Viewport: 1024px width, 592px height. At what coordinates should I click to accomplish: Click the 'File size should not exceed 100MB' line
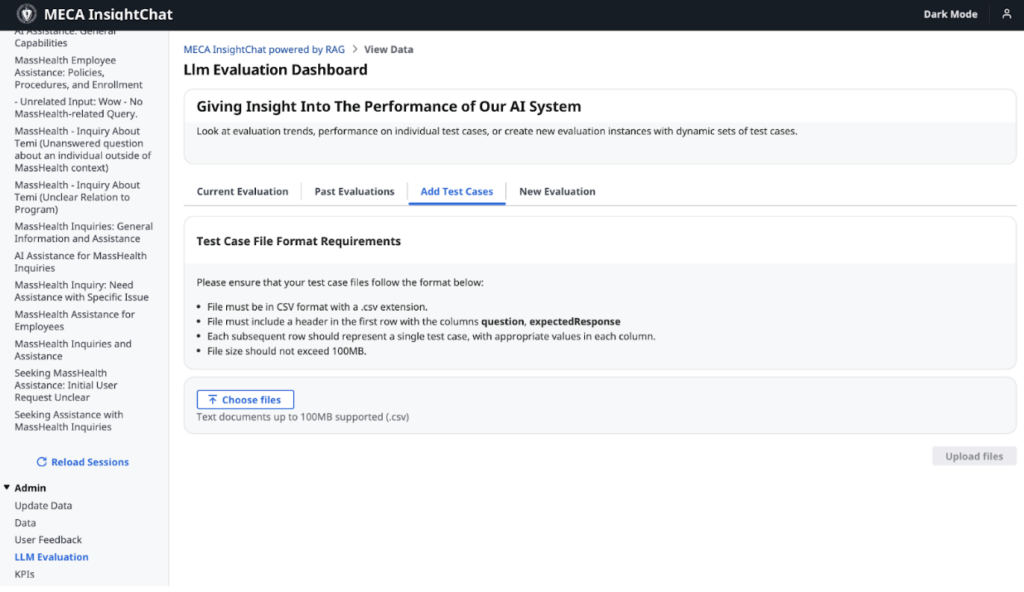pyautogui.click(x=287, y=351)
